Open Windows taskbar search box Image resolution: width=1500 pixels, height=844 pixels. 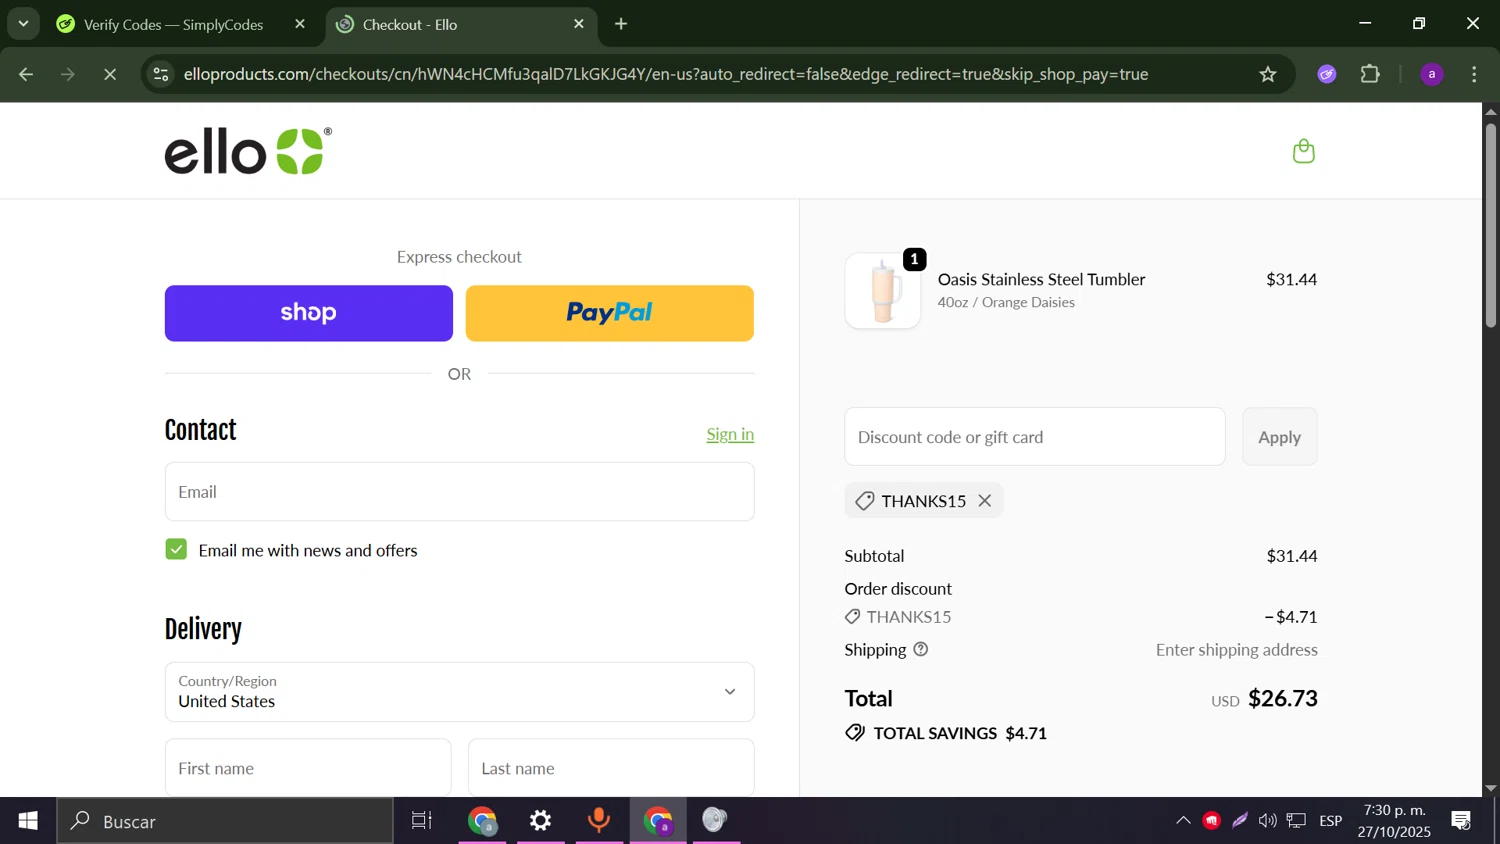pyautogui.click(x=225, y=821)
